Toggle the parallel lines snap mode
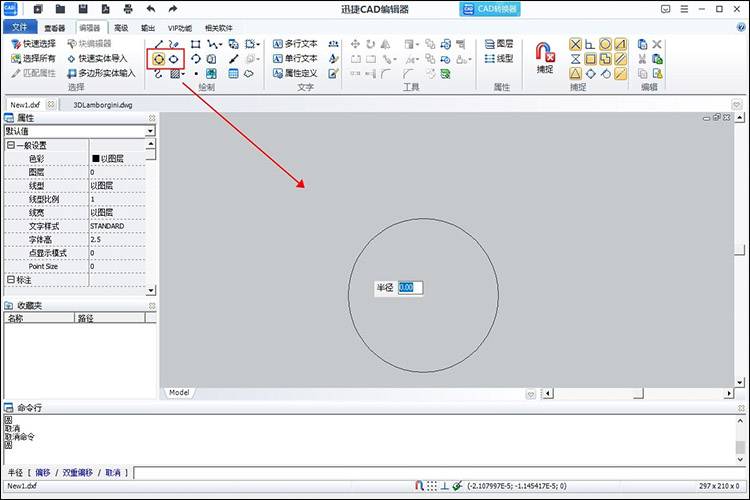Screen dimensions: 750x500 point(620,59)
